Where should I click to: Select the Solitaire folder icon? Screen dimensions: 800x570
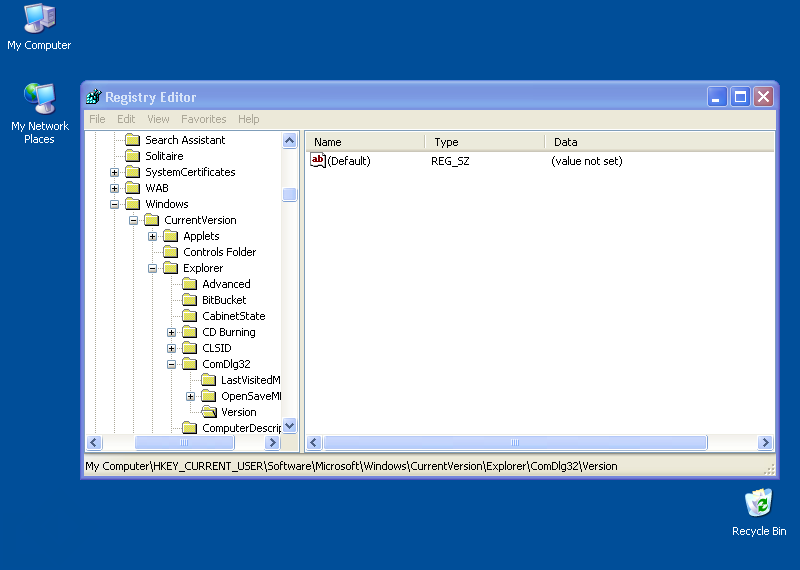[133, 156]
